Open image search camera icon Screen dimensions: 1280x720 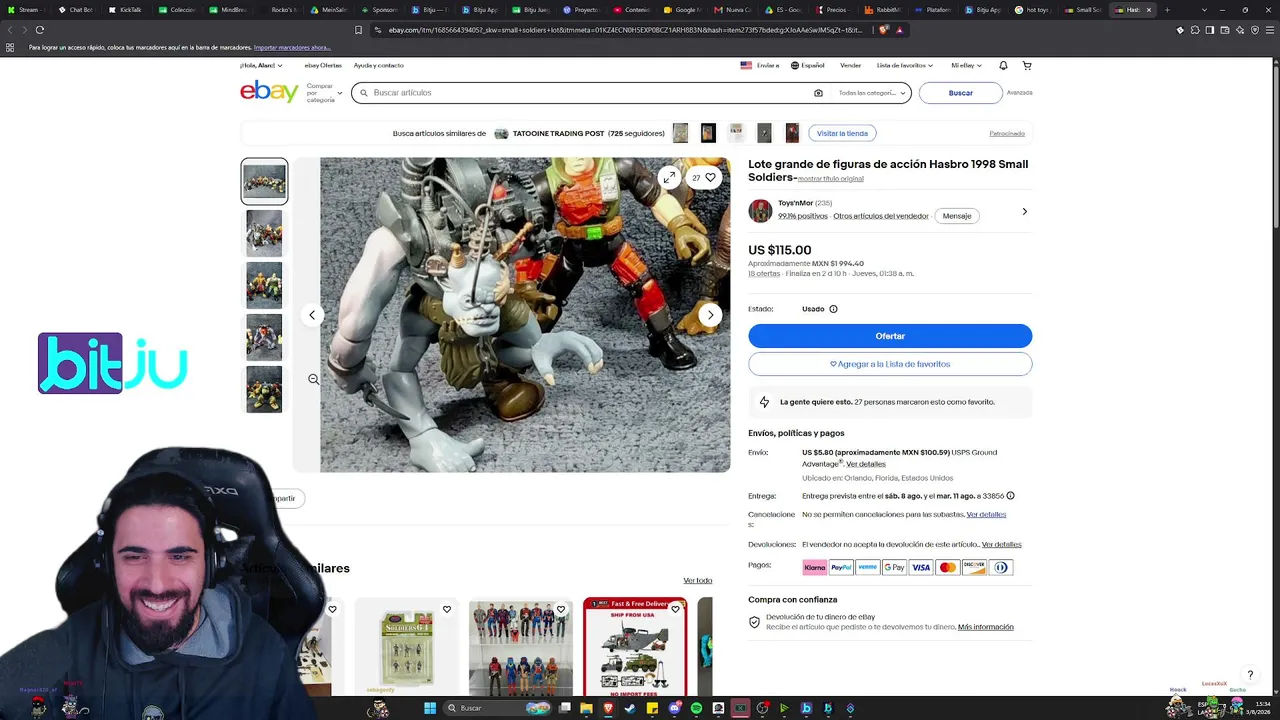click(x=818, y=93)
